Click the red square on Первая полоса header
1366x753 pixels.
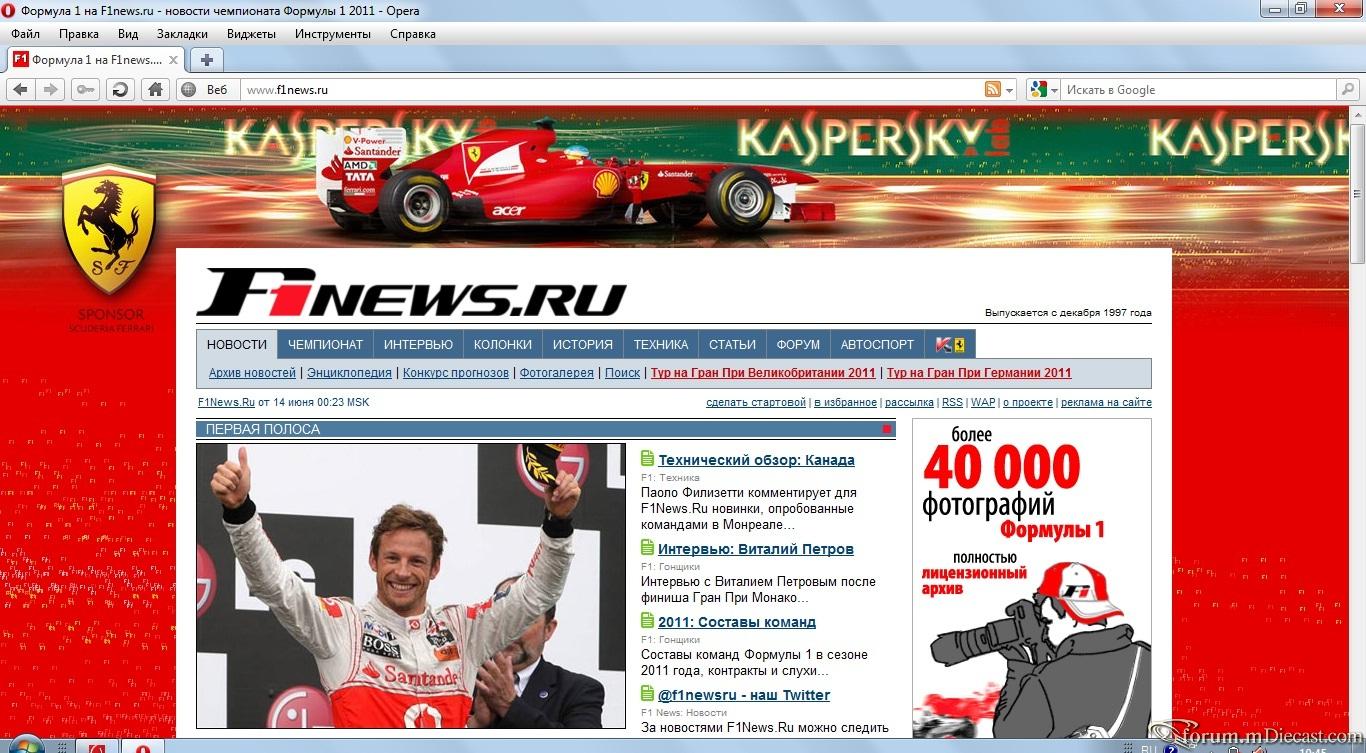click(886, 429)
